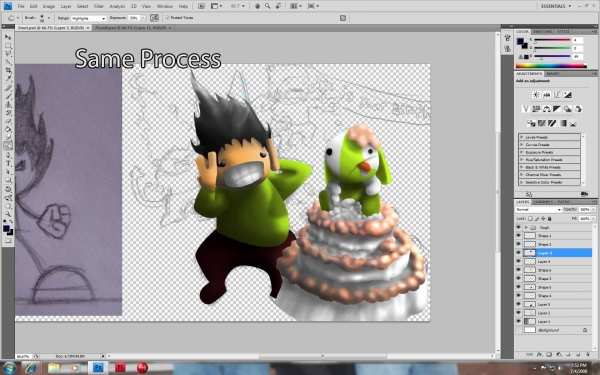The image size is (600, 375).
Task: Click the Flash taskbar button
Action: (x=120, y=368)
